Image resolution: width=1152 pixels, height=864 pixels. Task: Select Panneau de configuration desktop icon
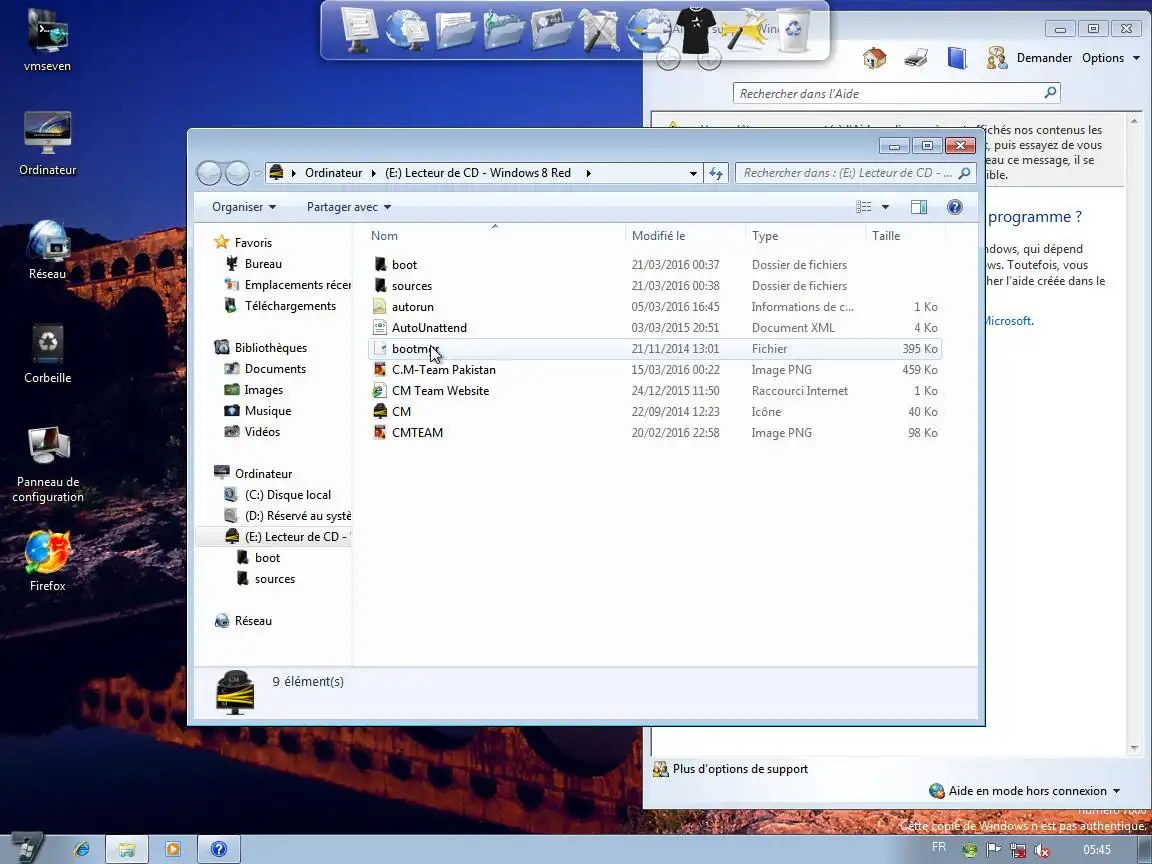[48, 464]
